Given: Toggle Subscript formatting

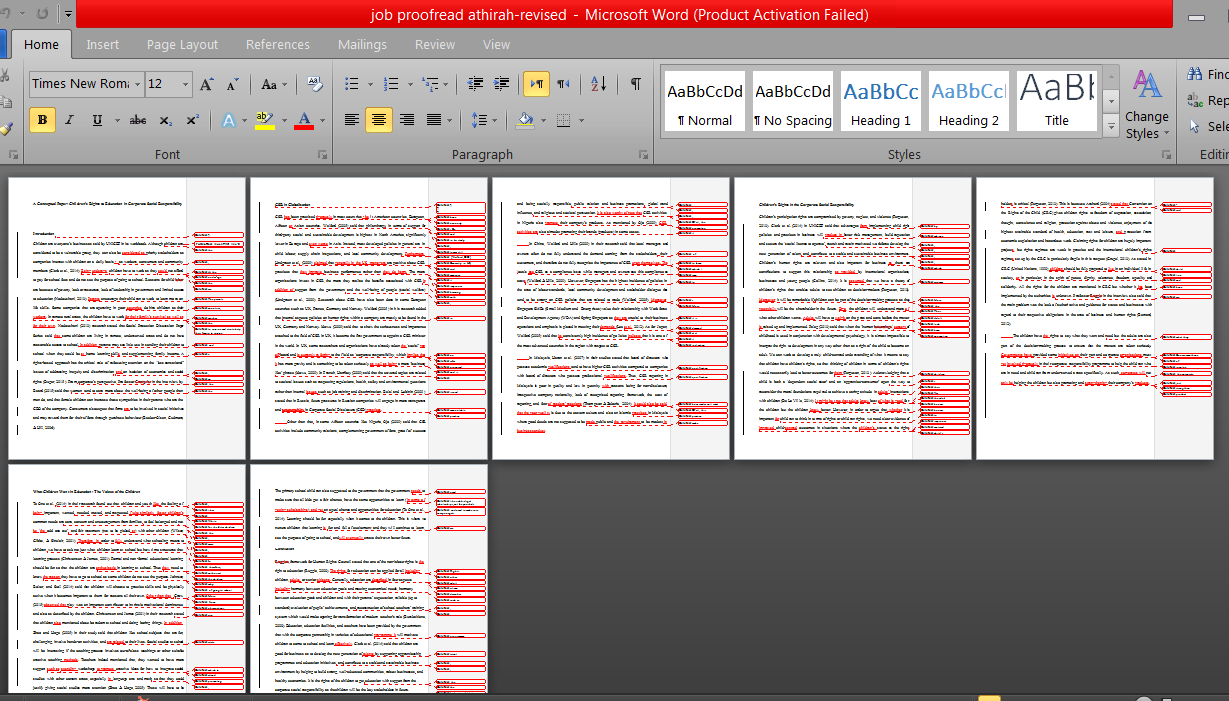Looking at the screenshot, I should pyautogui.click(x=167, y=120).
